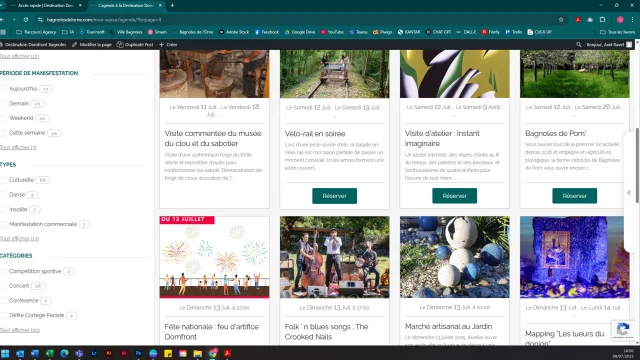Open the Chrome profile avatar

click(620, 20)
